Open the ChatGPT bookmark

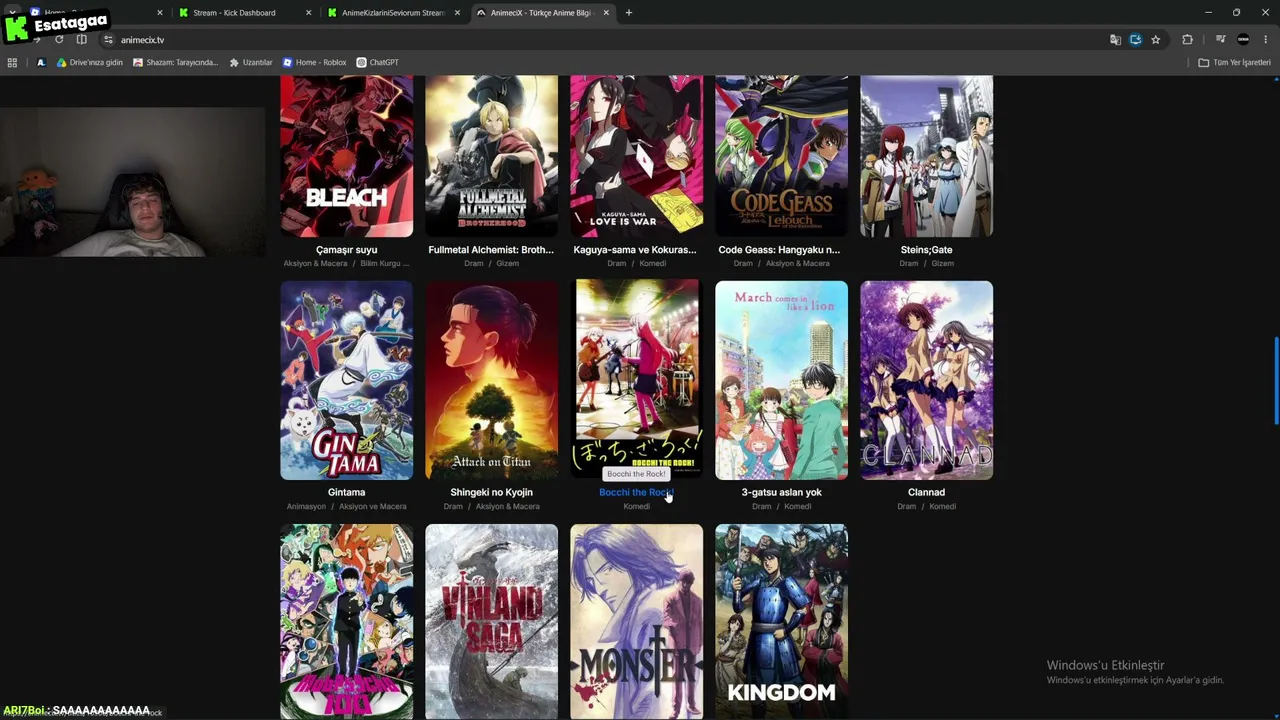(x=378, y=62)
